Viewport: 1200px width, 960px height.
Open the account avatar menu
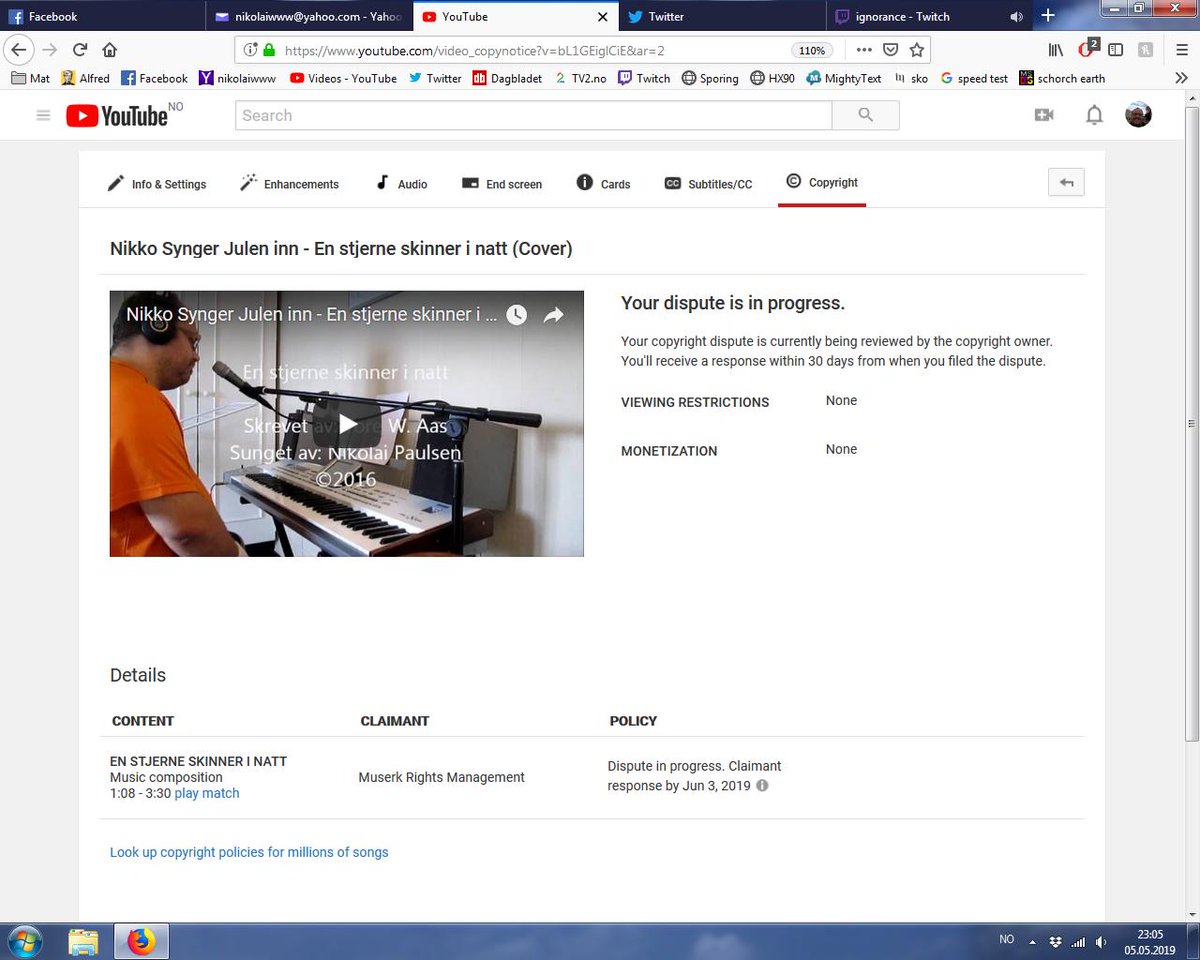1138,115
